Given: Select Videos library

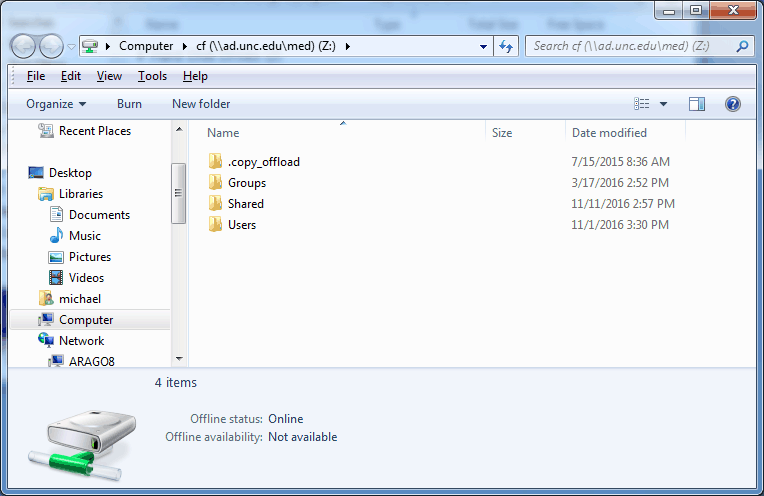Looking at the screenshot, I should pos(86,278).
